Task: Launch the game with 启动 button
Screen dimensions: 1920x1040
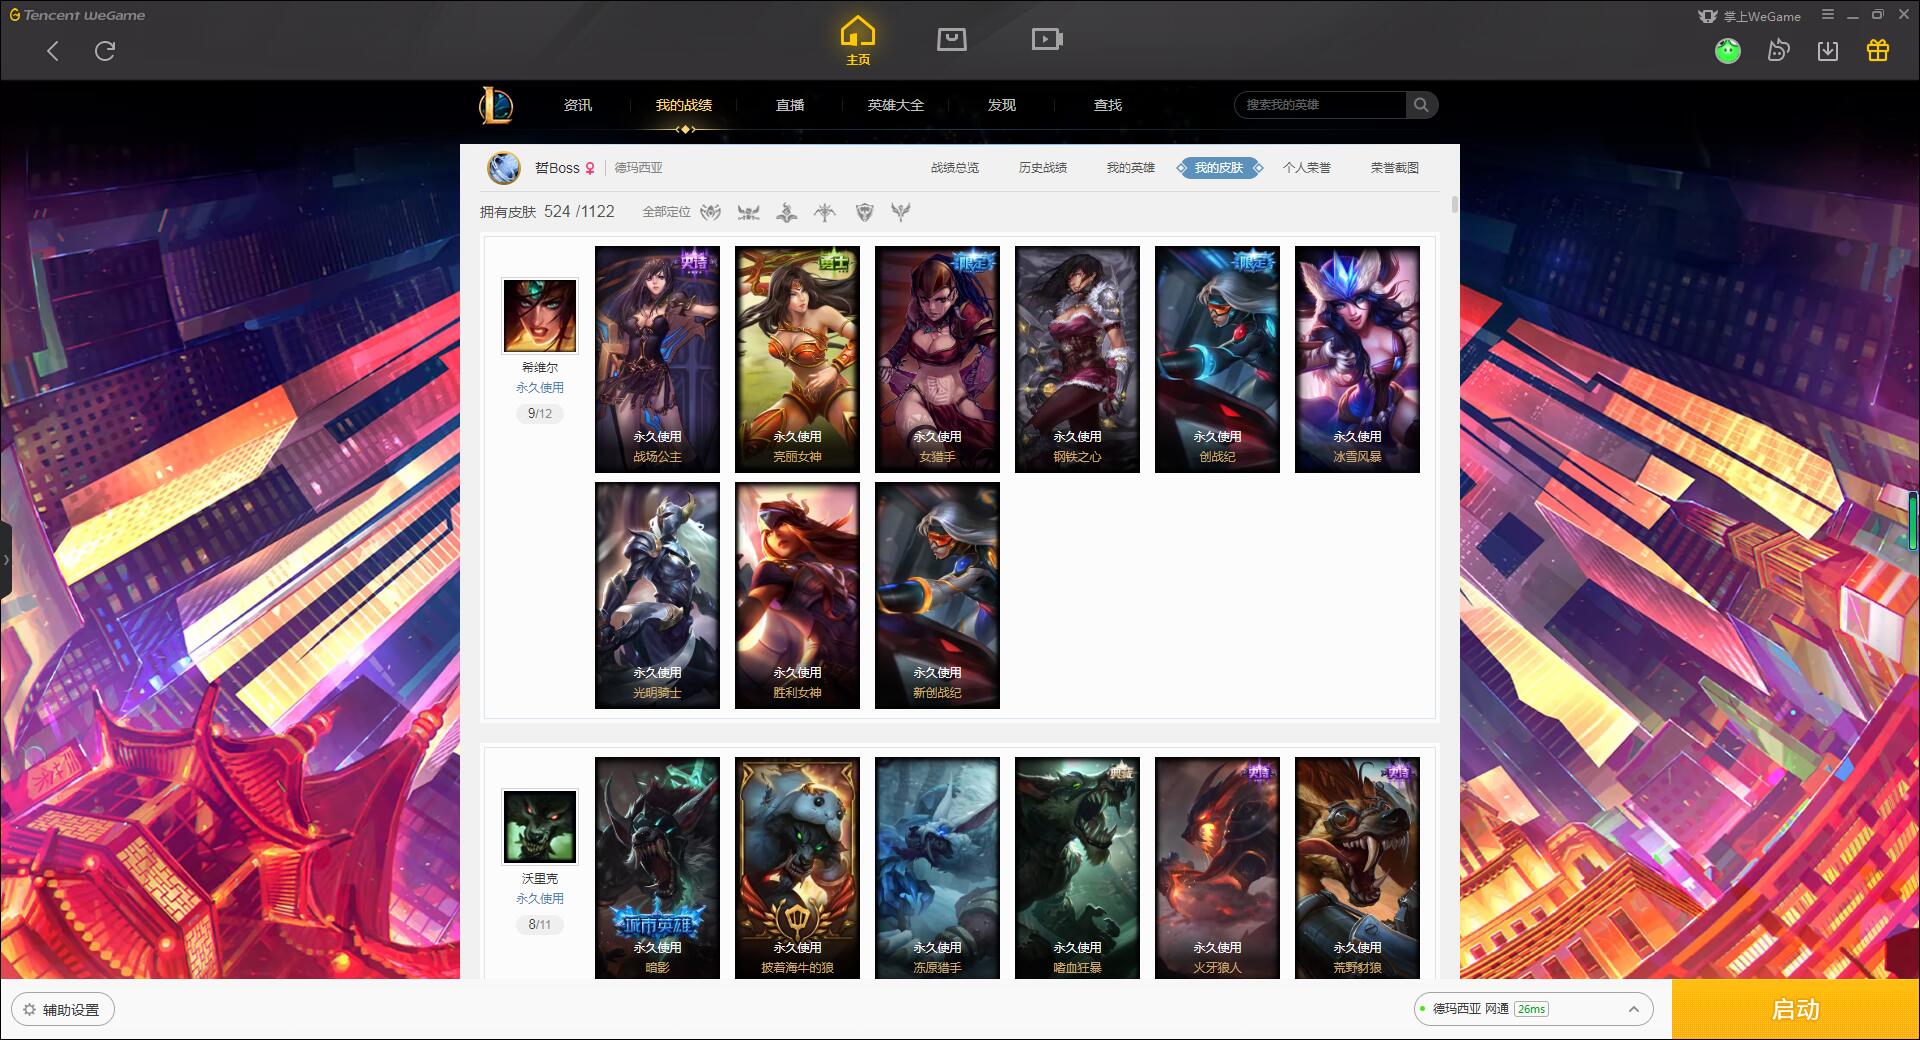Action: click(1795, 1009)
